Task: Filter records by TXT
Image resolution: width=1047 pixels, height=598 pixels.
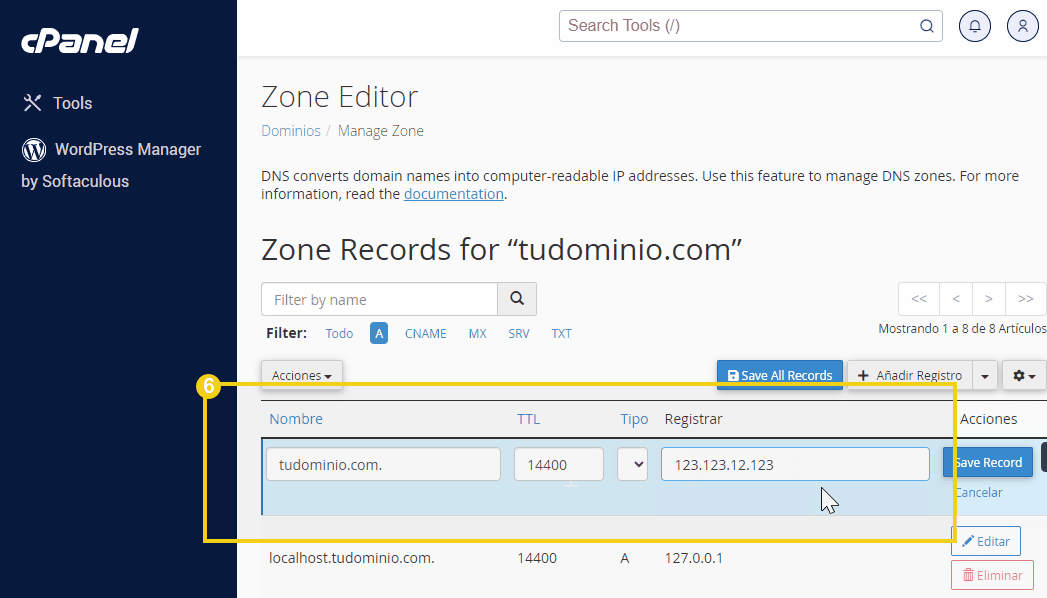Action: (562, 334)
